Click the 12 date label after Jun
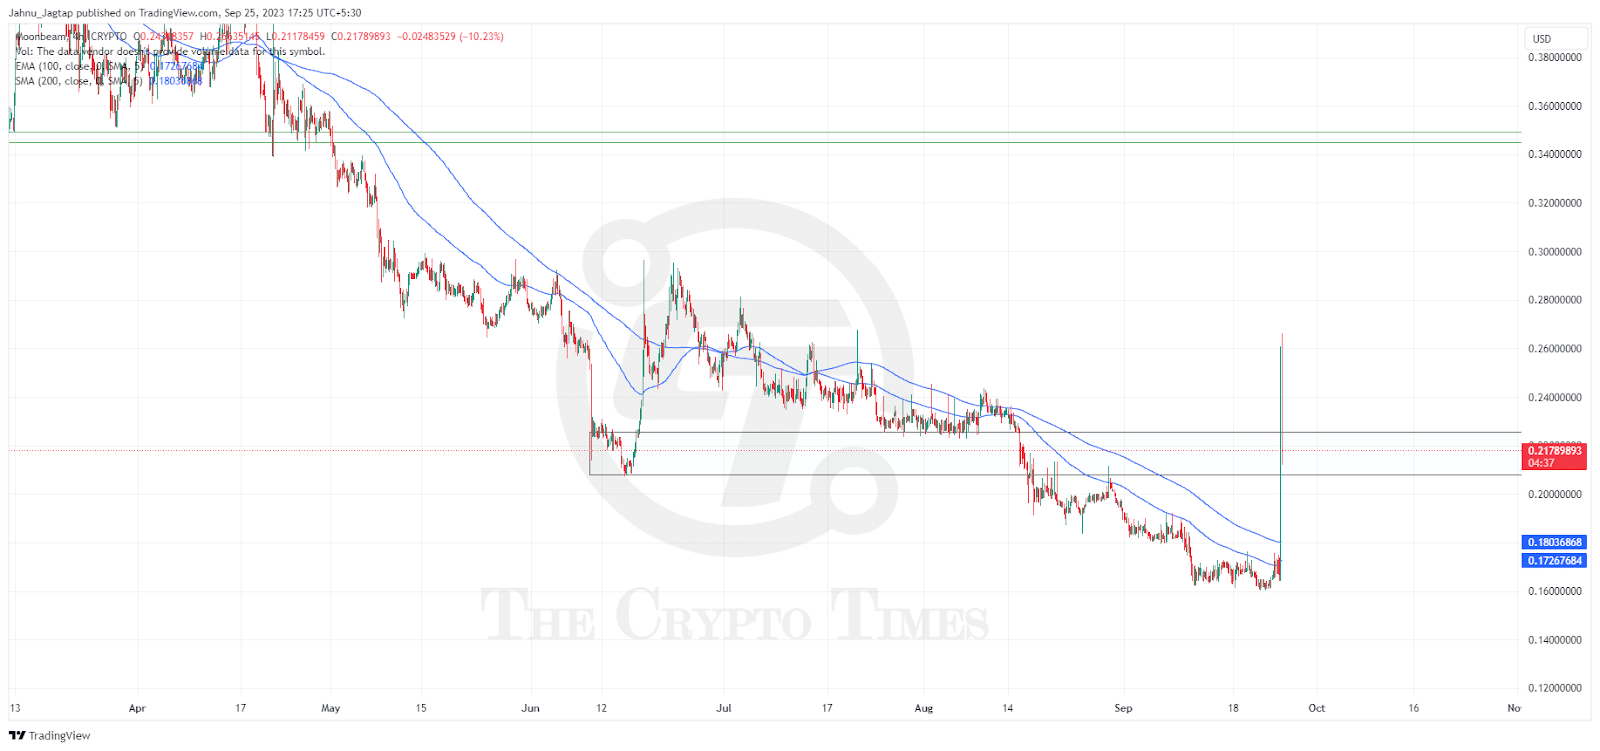The width and height of the screenshot is (1600, 751). click(x=601, y=709)
